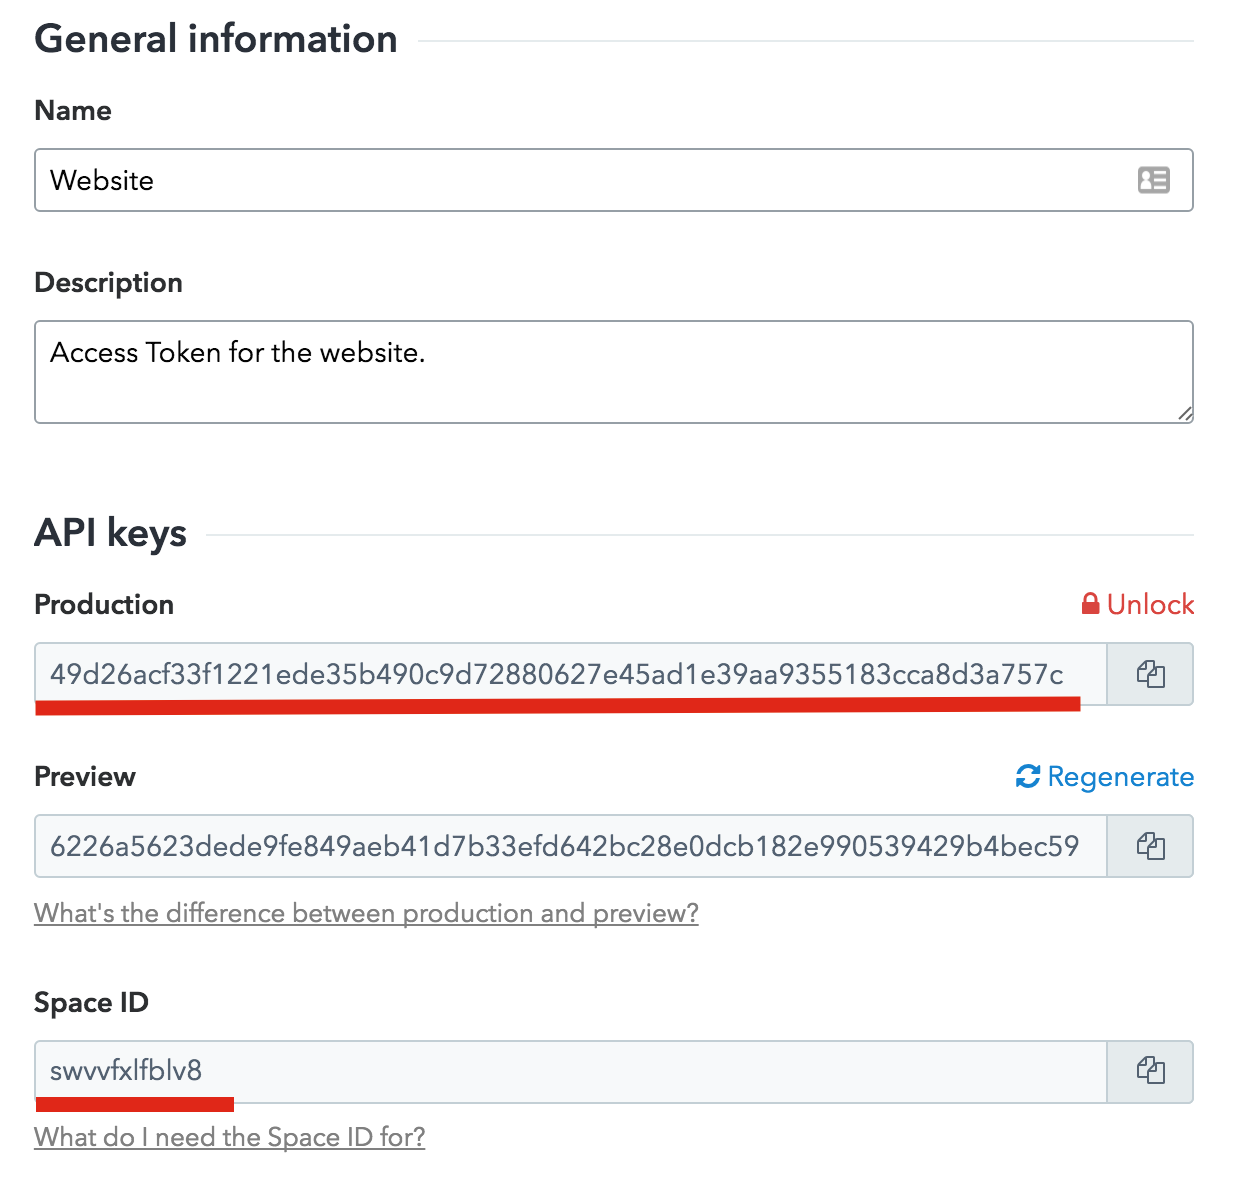Click the Space ID label
This screenshot has height=1188, width=1238.
click(91, 1002)
